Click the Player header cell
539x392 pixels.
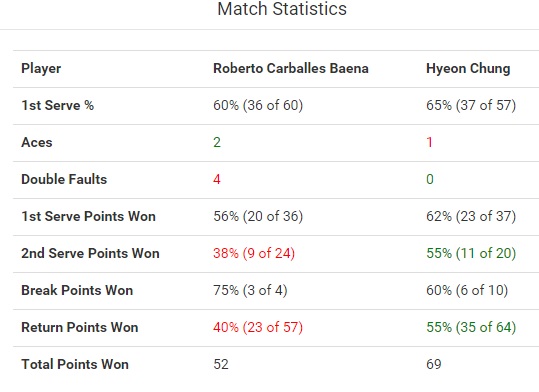click(41, 69)
